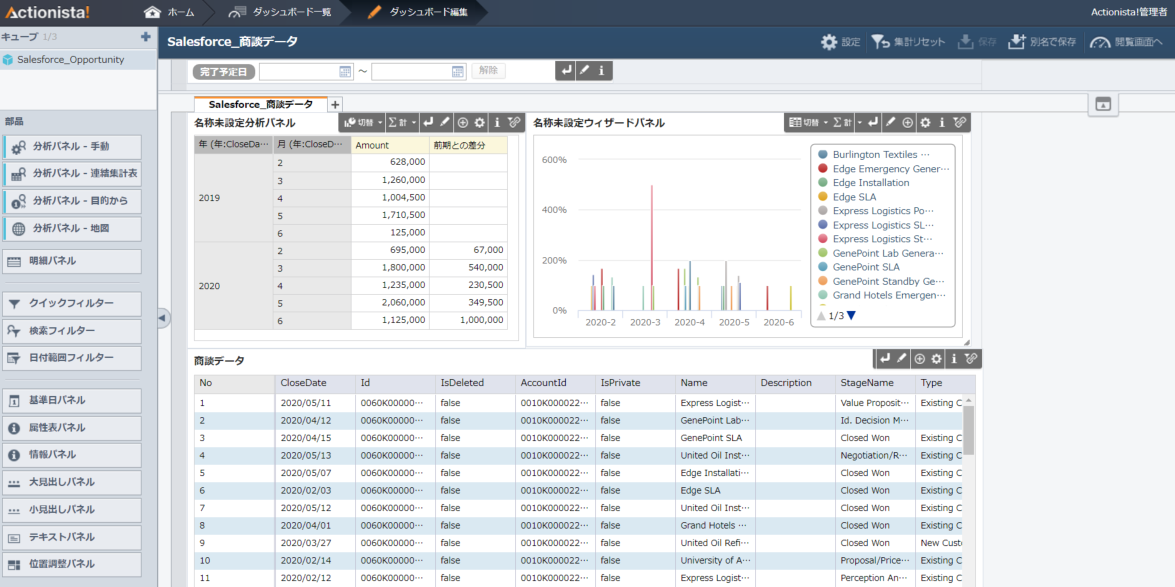Click line-break icon in 完了予定日 filter bar
Viewport: 1175px width, 587px height.
click(x=567, y=70)
